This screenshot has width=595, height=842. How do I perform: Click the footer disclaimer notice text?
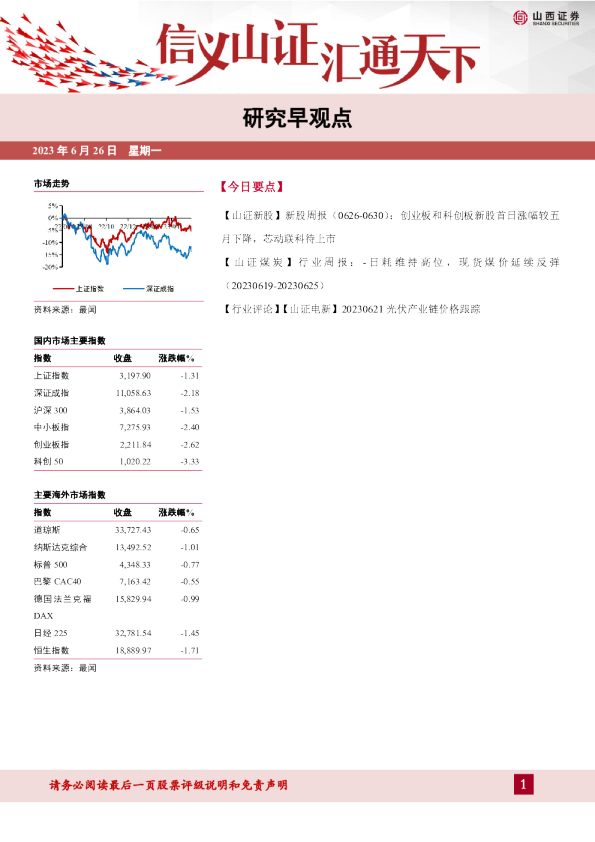click(169, 785)
